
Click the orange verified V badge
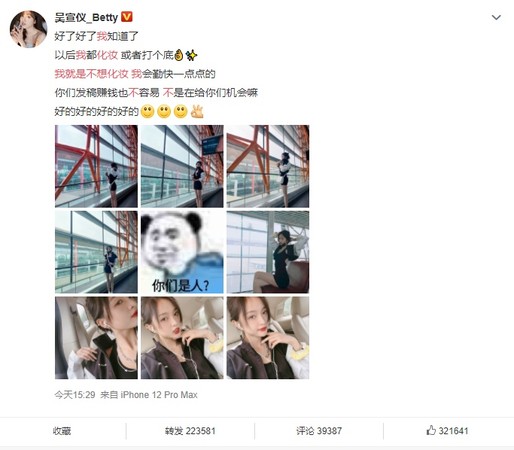tap(127, 17)
